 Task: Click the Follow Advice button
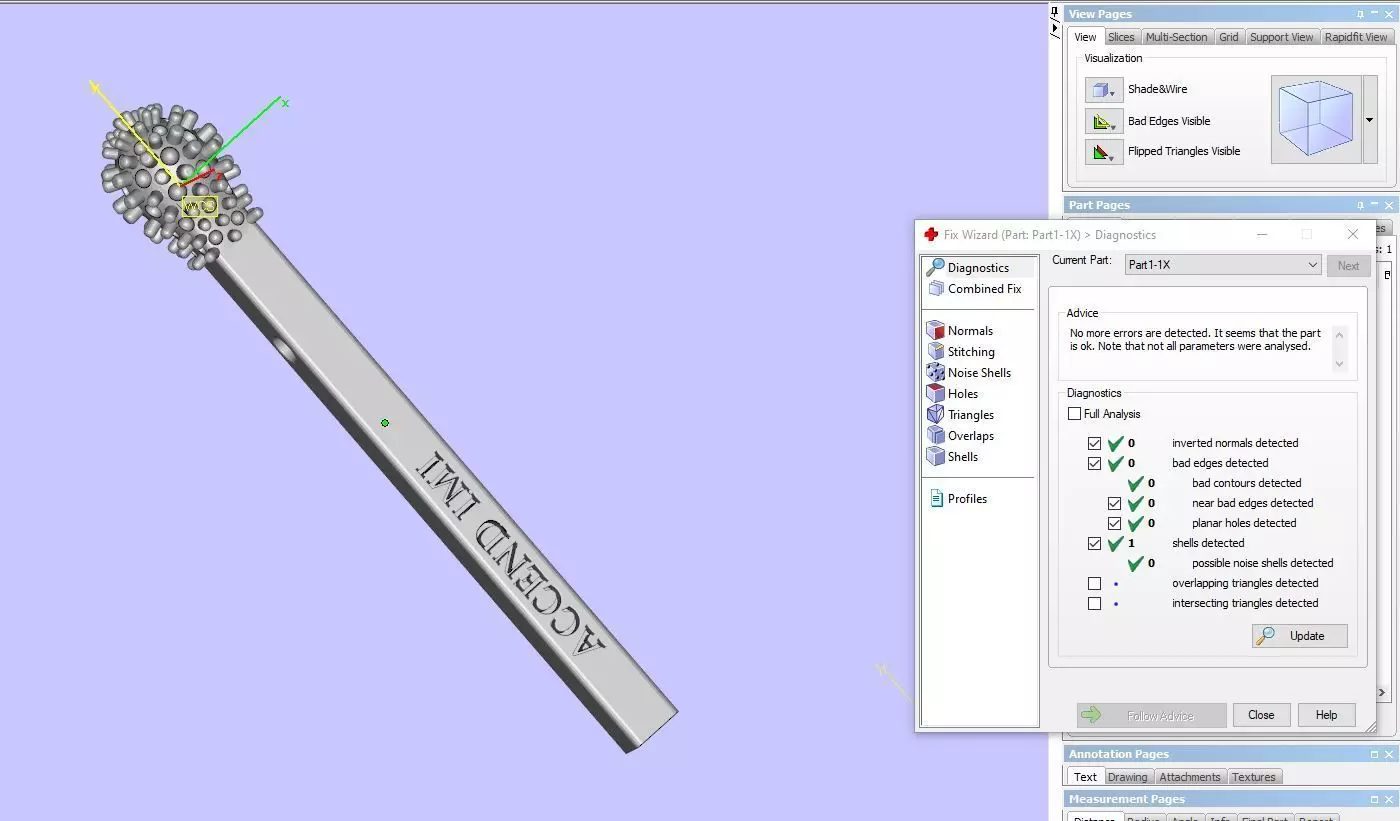pyautogui.click(x=1151, y=715)
